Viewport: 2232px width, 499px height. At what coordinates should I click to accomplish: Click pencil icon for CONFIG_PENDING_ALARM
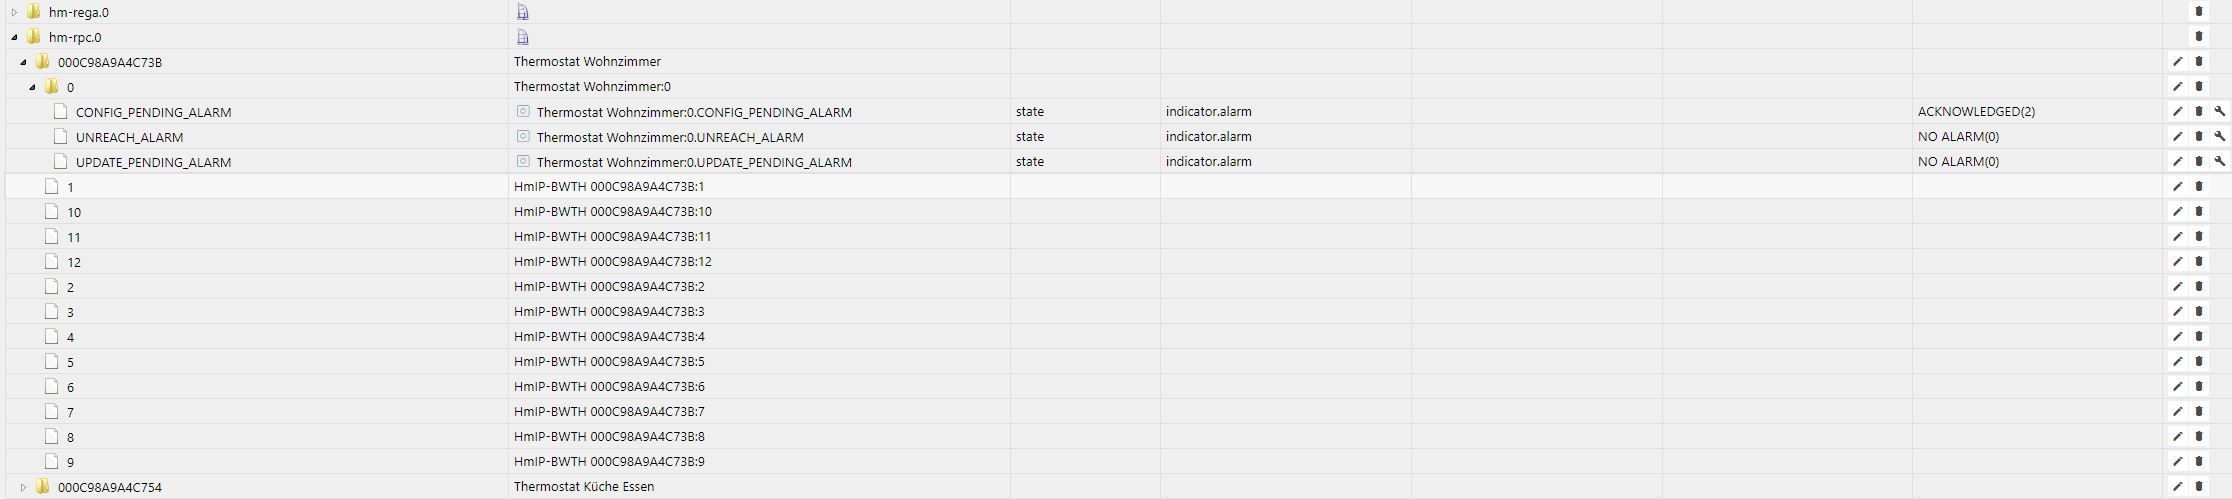[2177, 112]
